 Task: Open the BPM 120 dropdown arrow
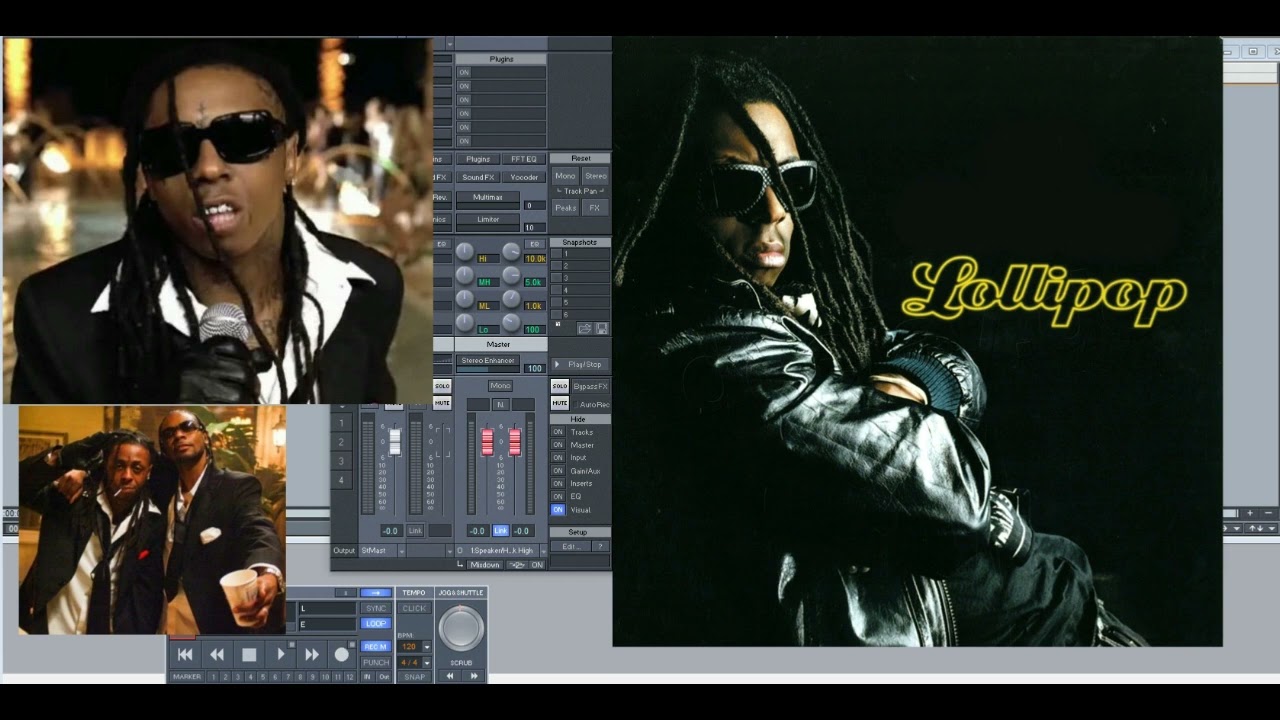pyautogui.click(x=427, y=647)
